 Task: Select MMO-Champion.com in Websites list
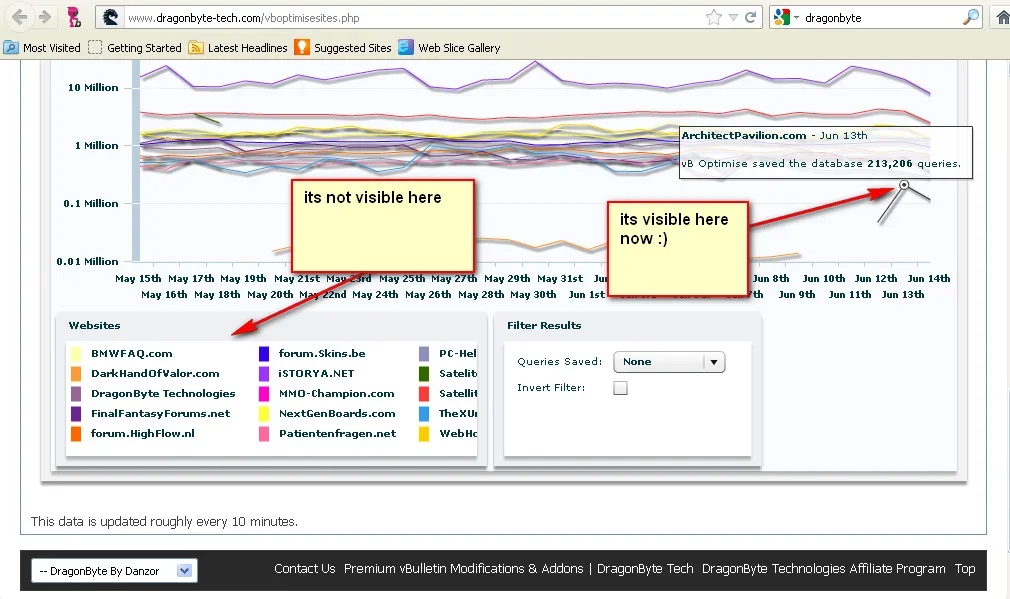(336, 393)
